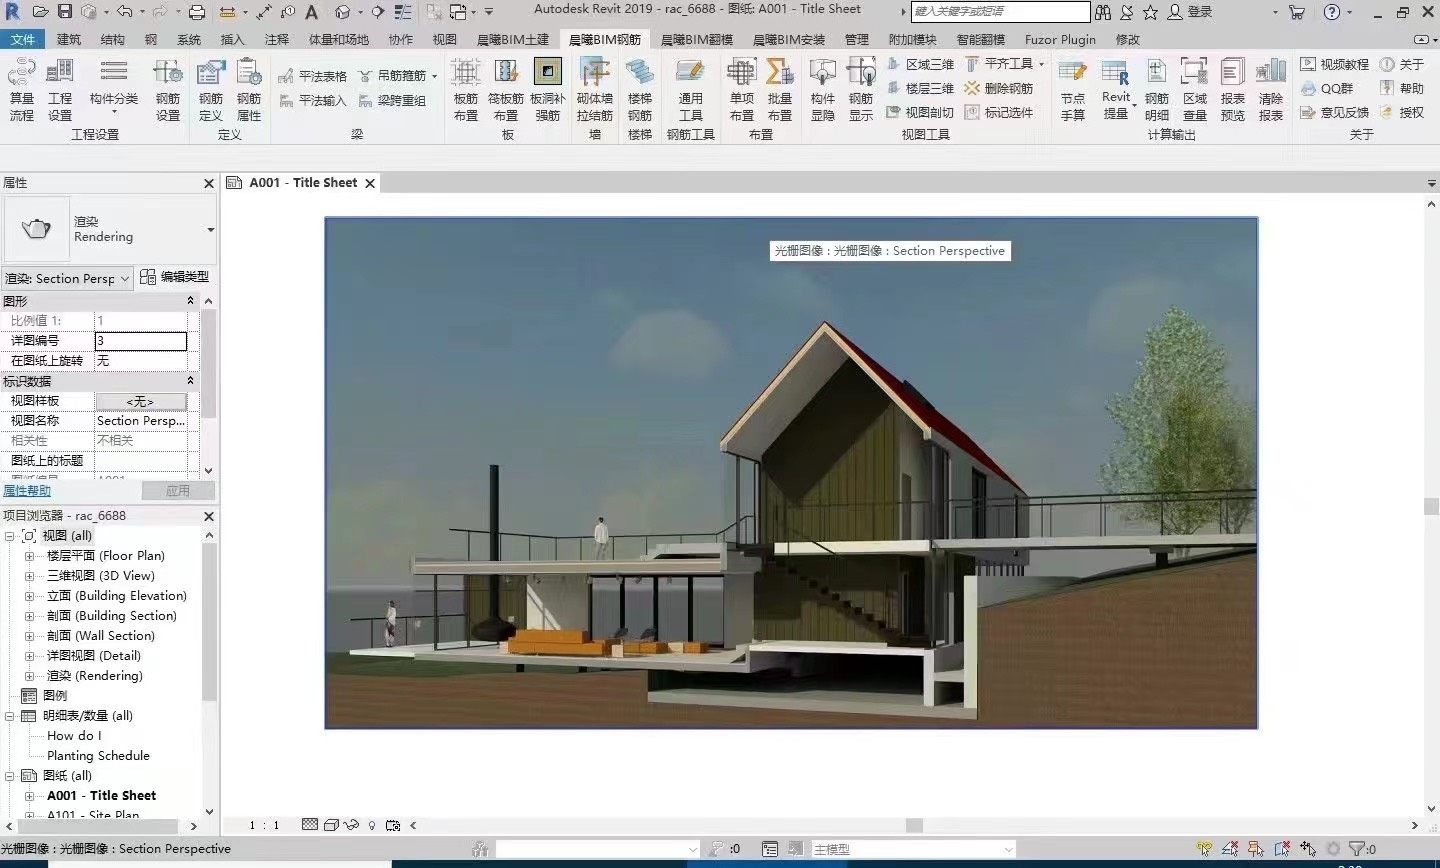1440x868 pixels.
Task: Click the 批量布置 batch layout icon
Action: point(779,88)
